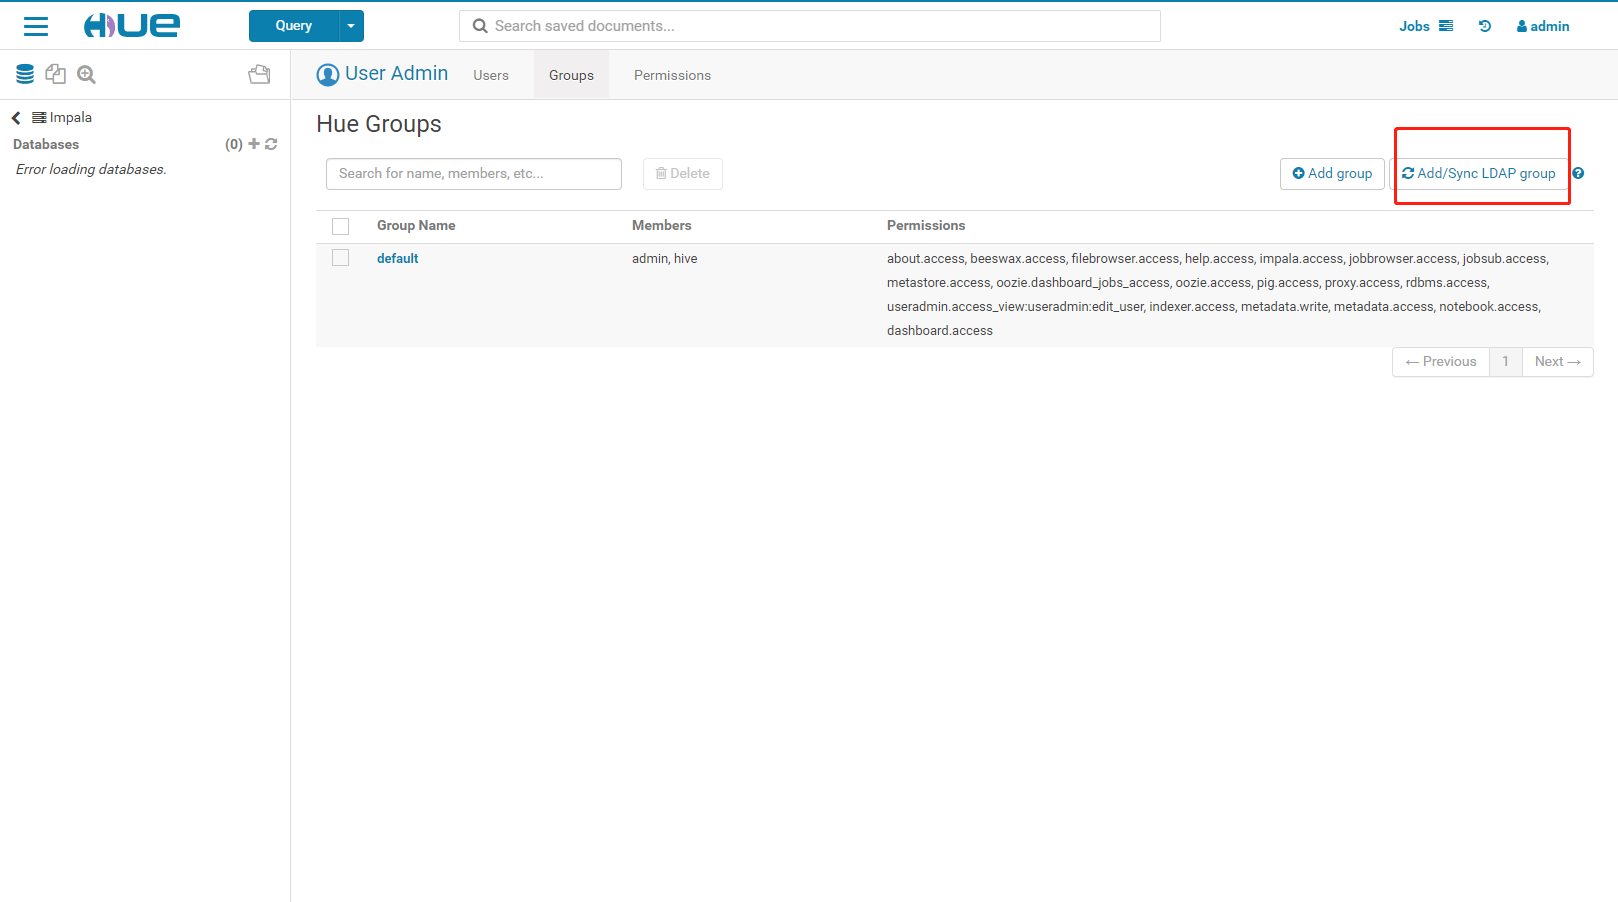Check the default group checkbox
1618x902 pixels.
pyautogui.click(x=341, y=258)
